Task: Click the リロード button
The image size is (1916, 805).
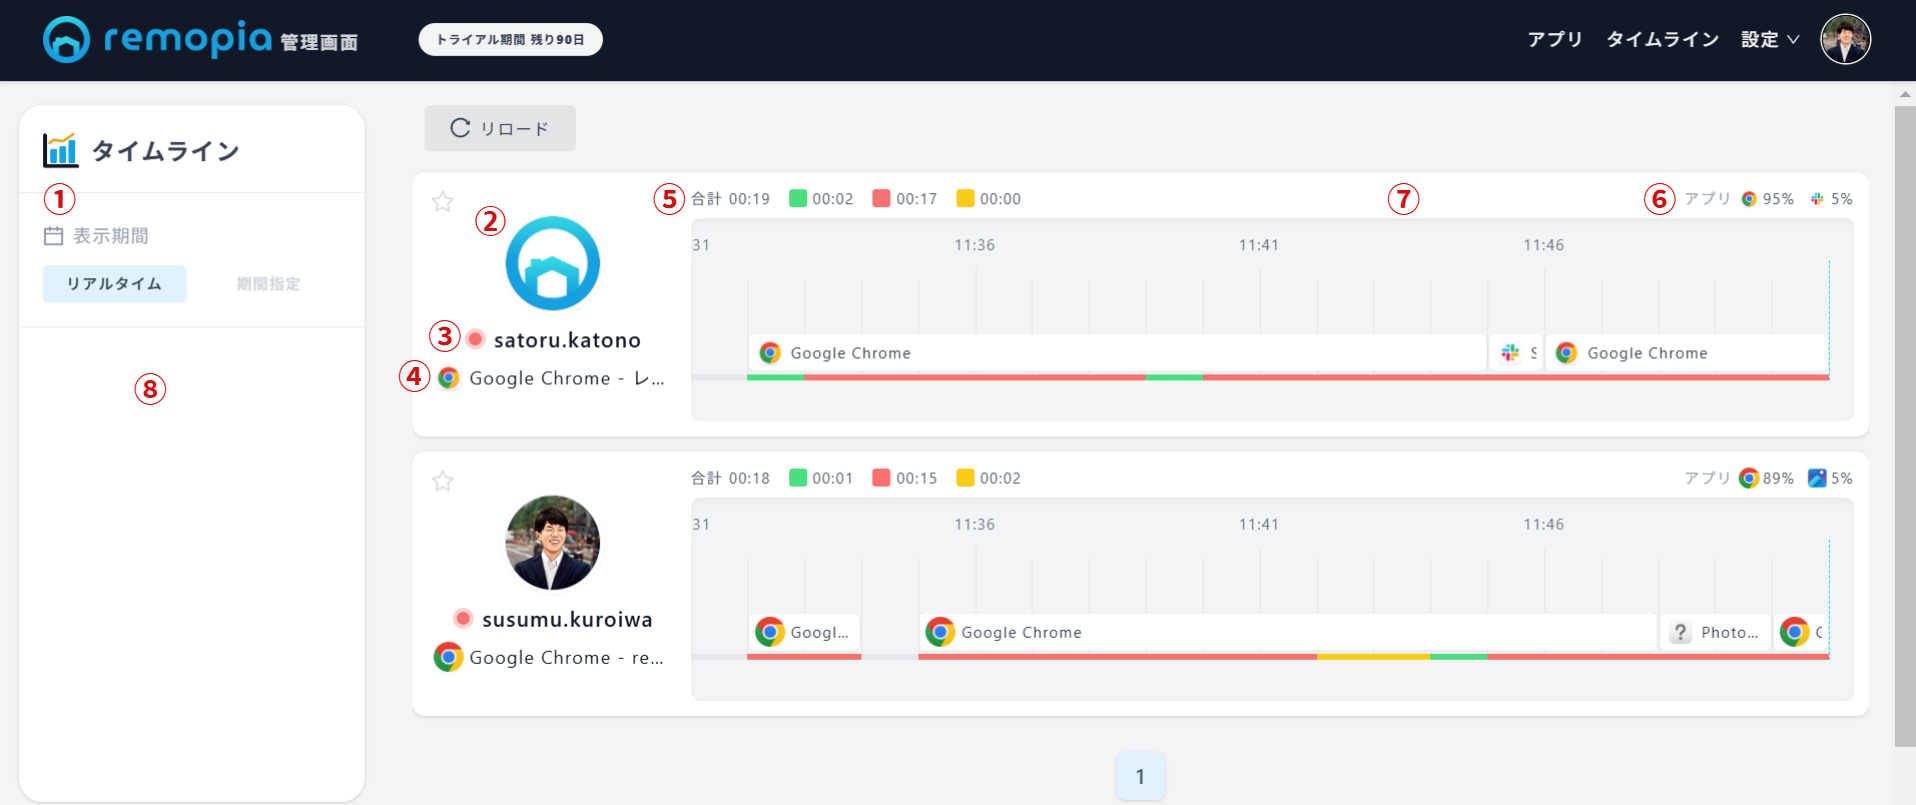Action: pyautogui.click(x=500, y=128)
